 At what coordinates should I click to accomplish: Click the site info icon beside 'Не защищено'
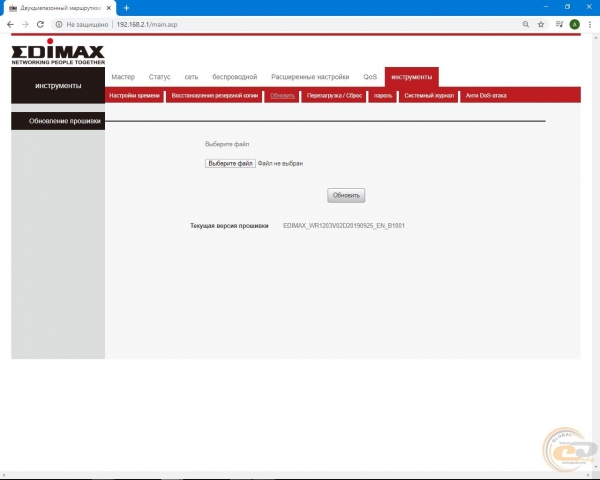coord(59,24)
